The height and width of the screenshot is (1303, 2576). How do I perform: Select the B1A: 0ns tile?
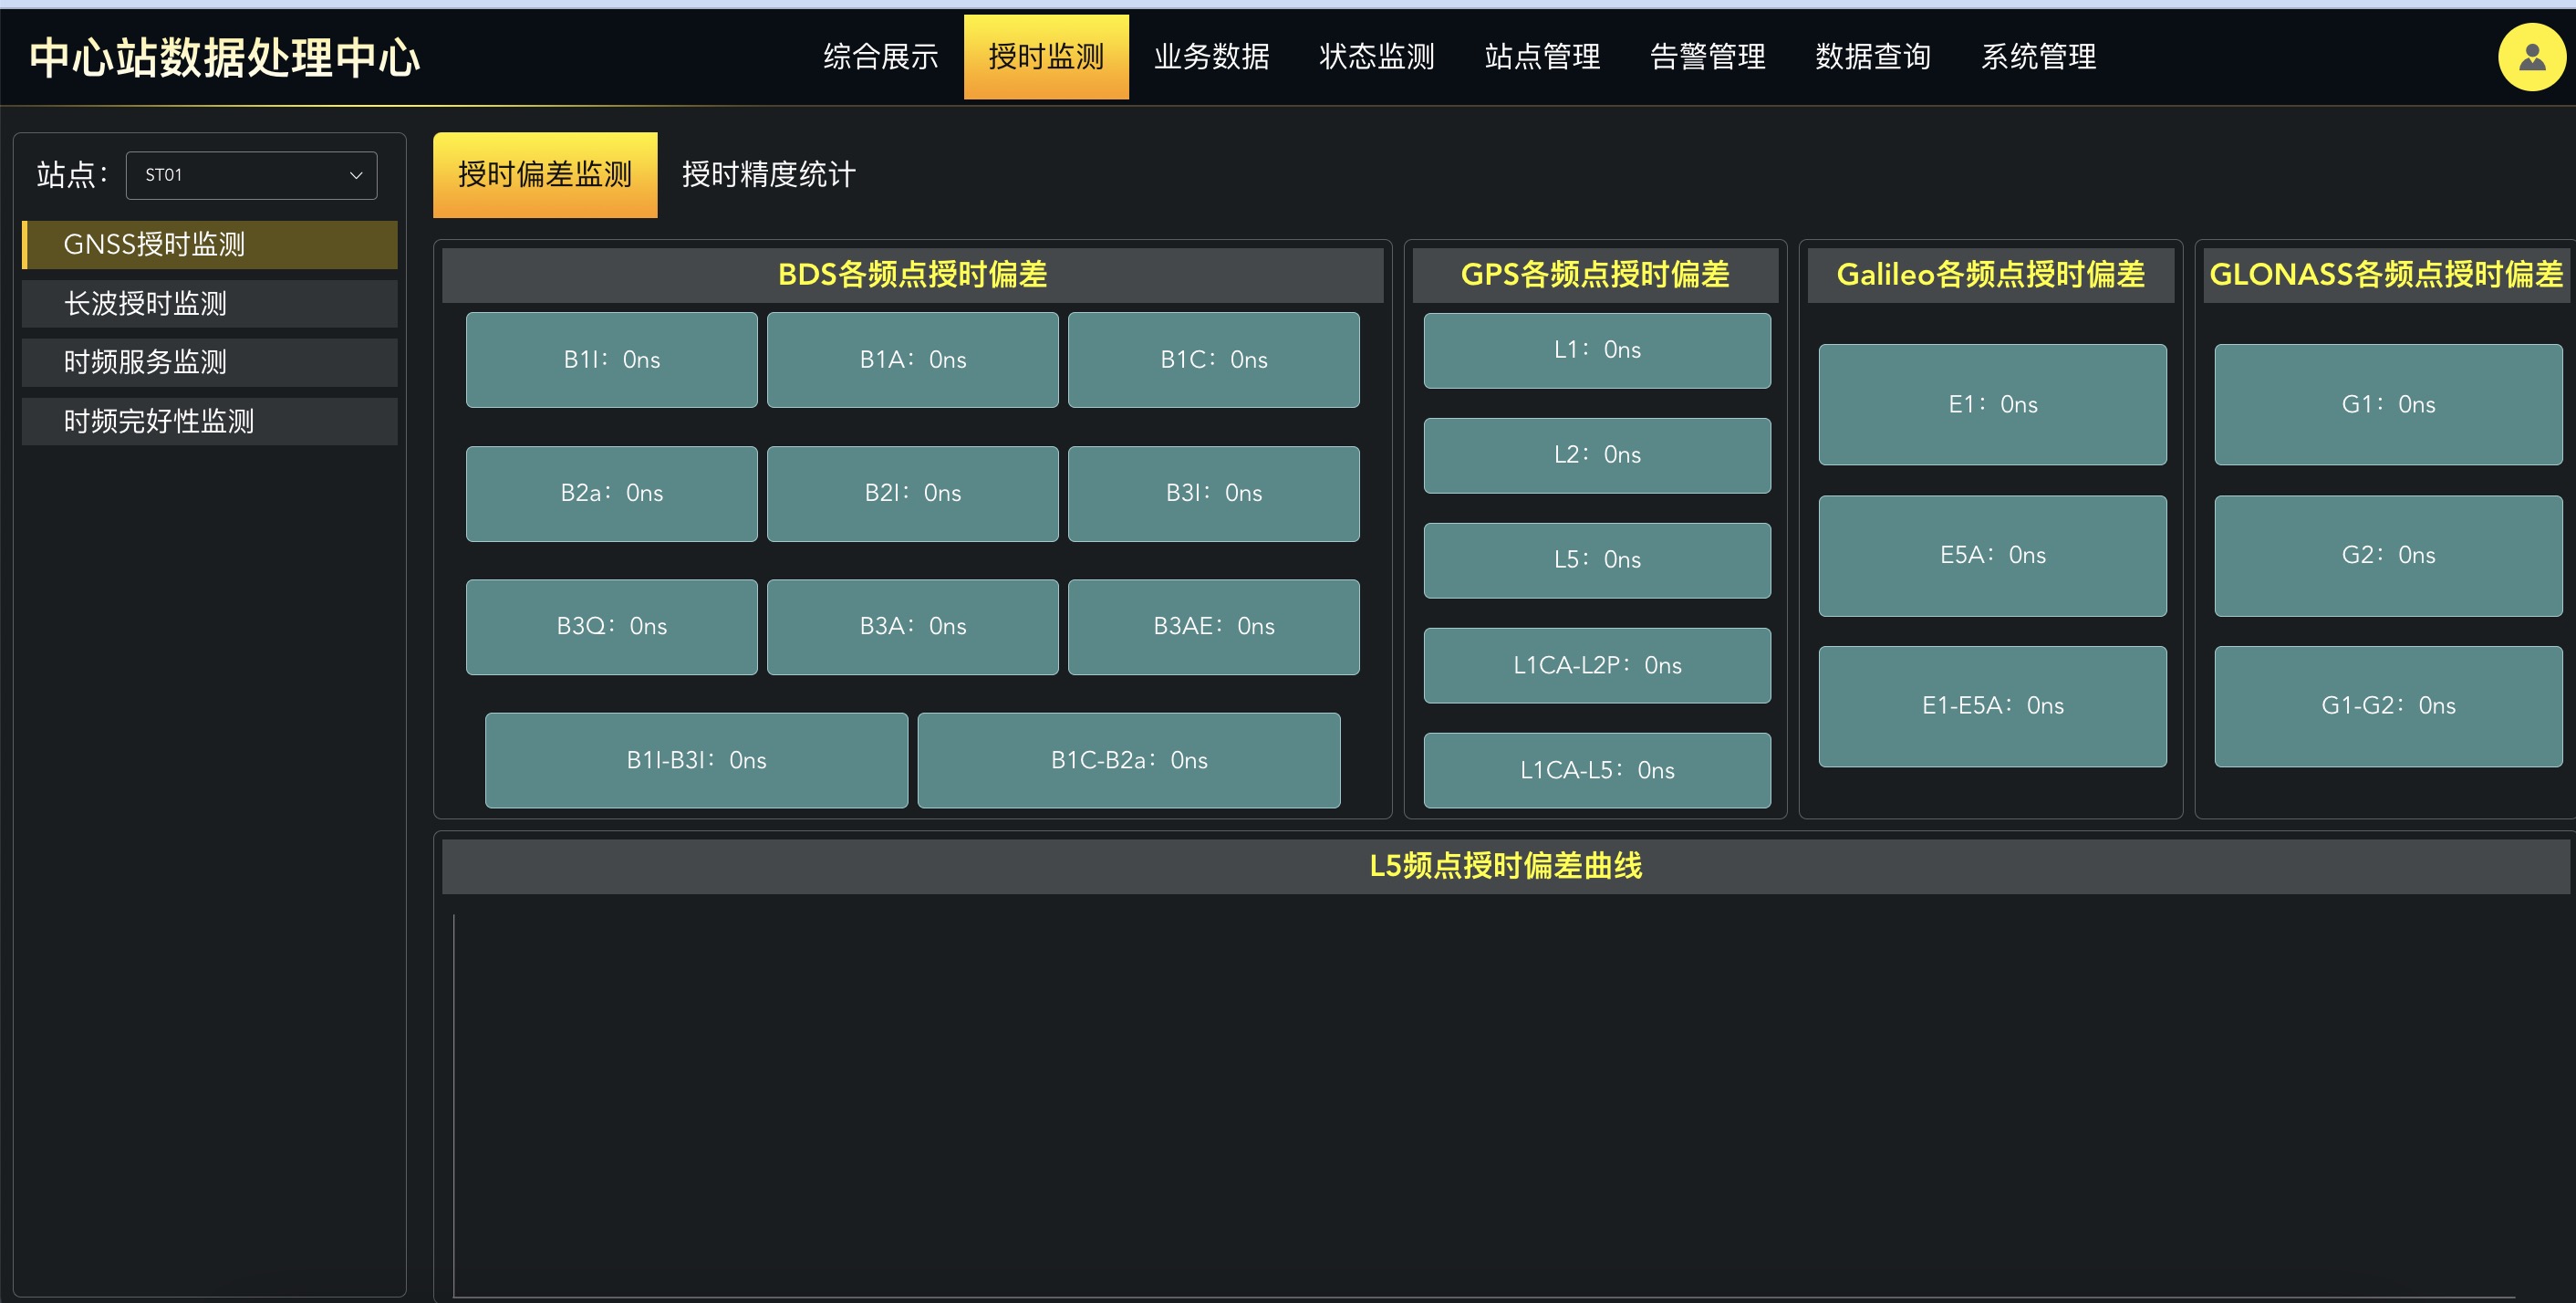(913, 360)
